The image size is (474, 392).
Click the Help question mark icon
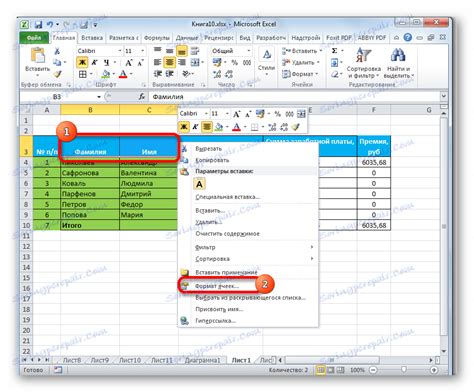(407, 37)
